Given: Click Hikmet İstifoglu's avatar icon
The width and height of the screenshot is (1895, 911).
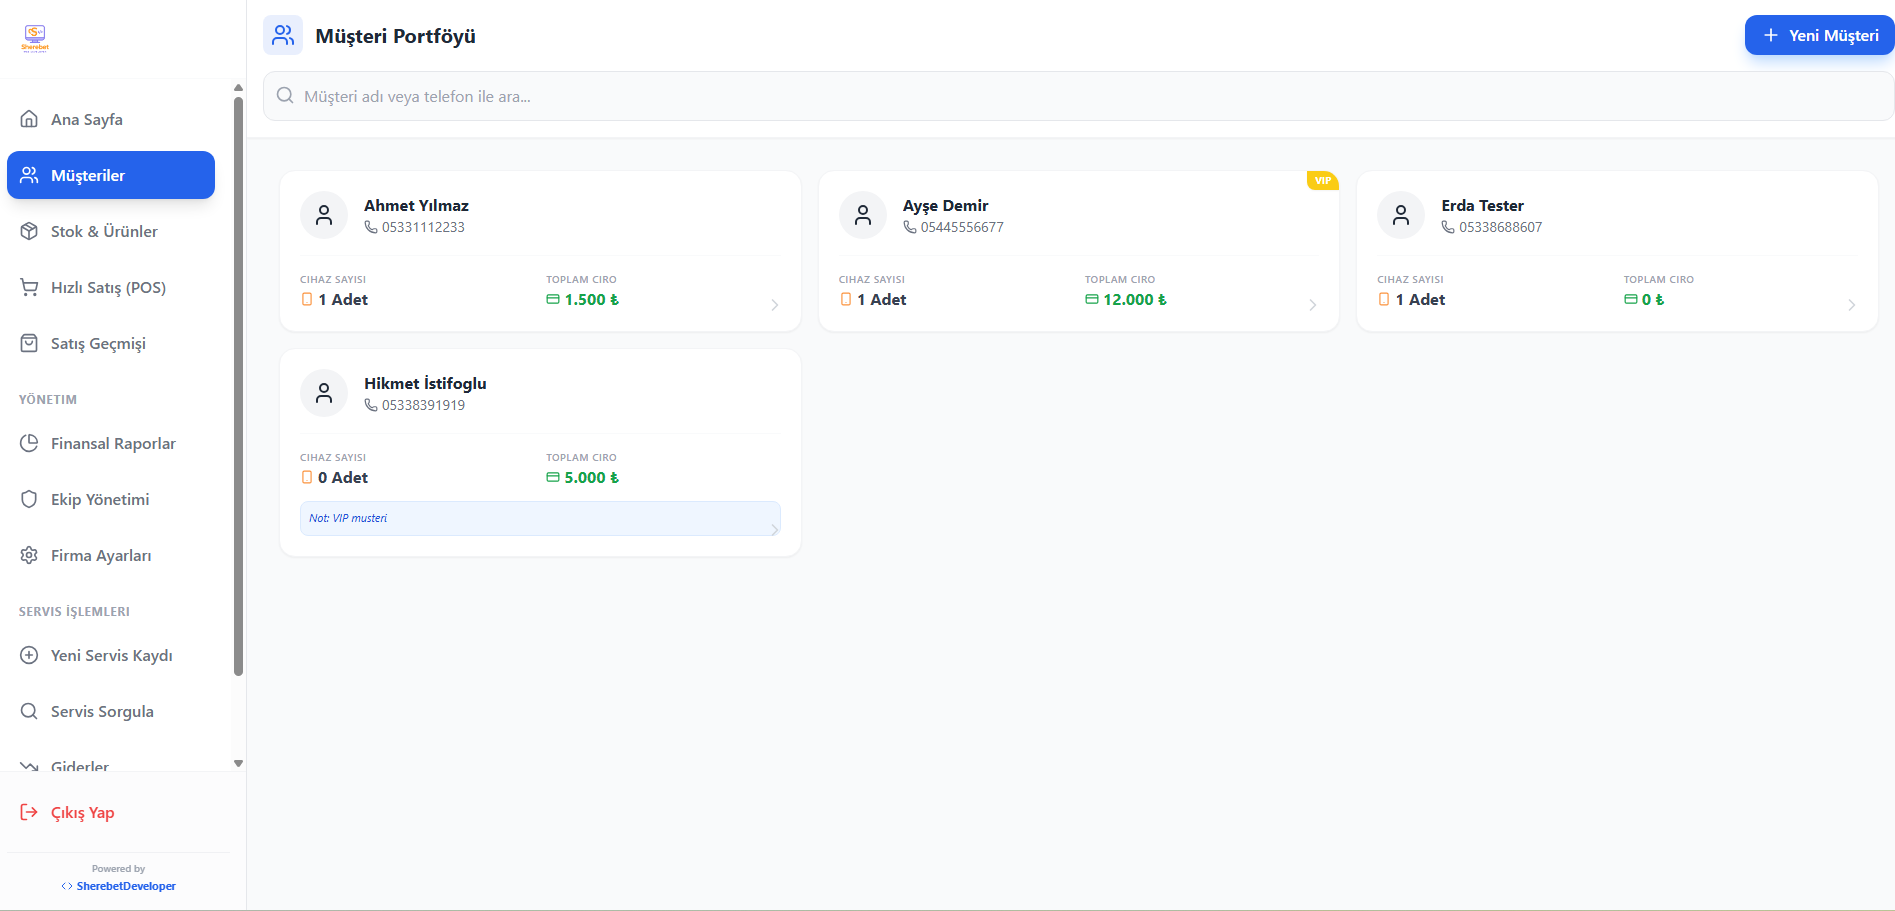Looking at the screenshot, I should click(x=324, y=393).
